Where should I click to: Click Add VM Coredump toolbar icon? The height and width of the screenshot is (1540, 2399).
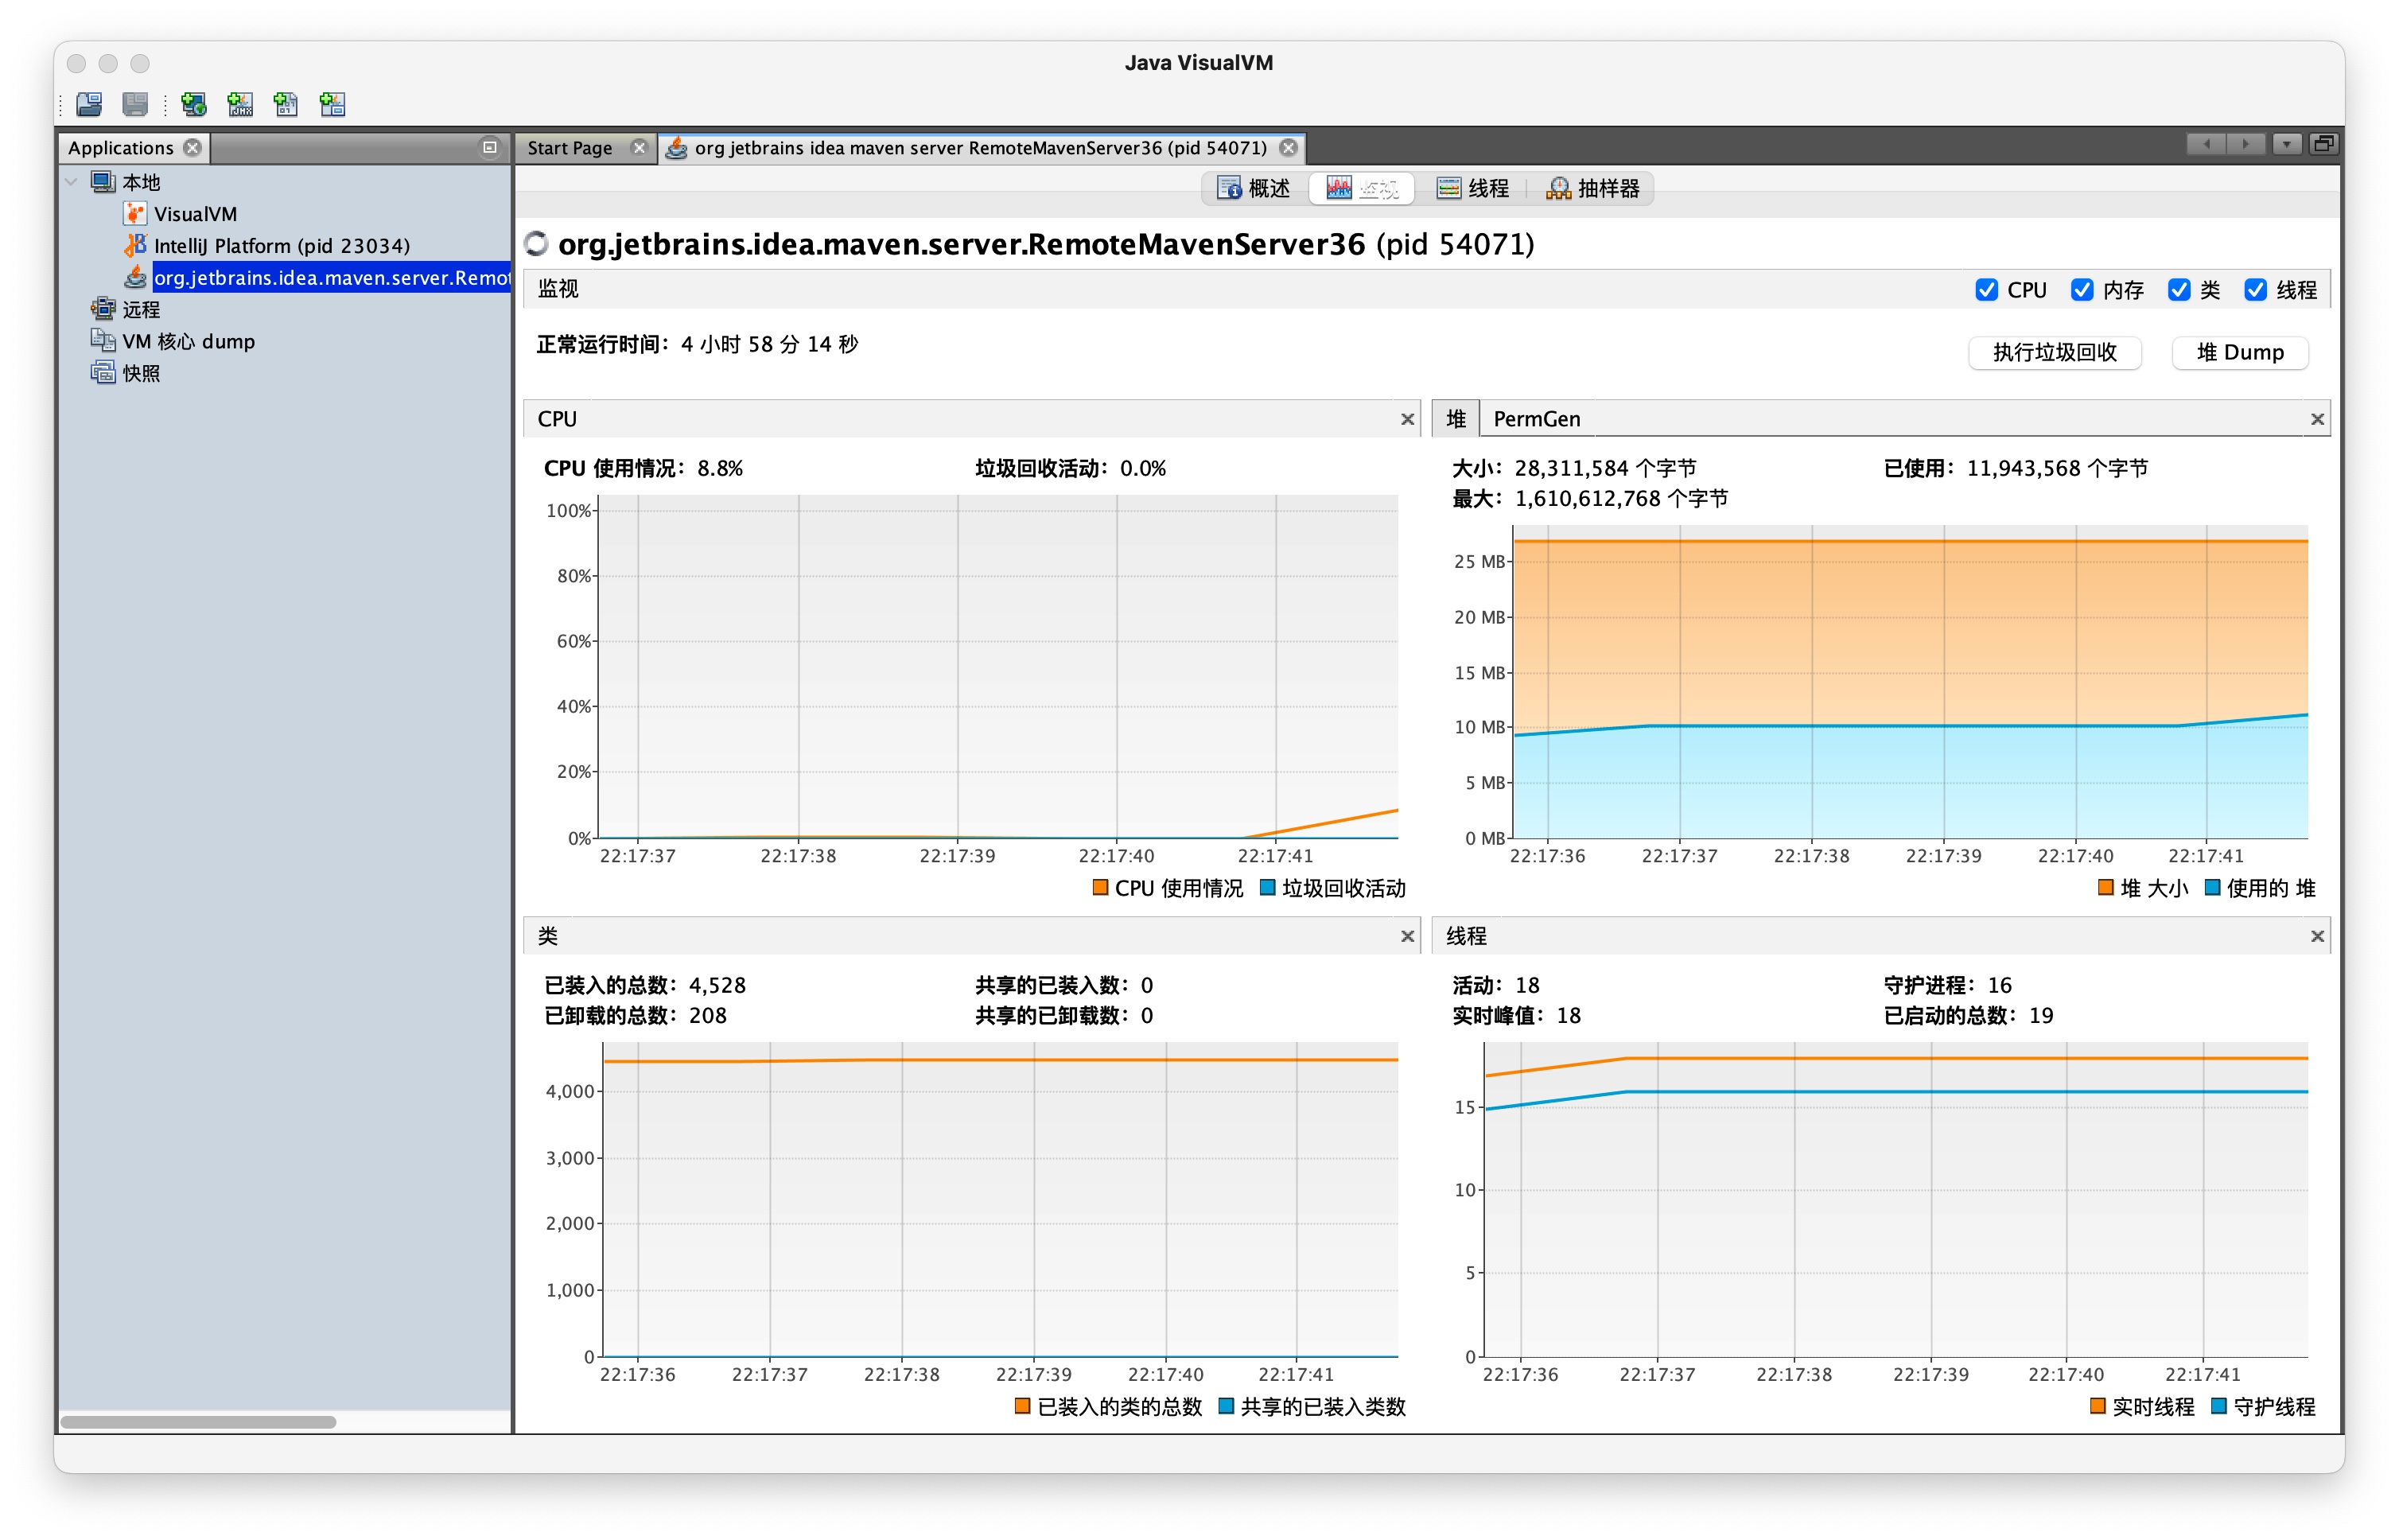[x=286, y=104]
